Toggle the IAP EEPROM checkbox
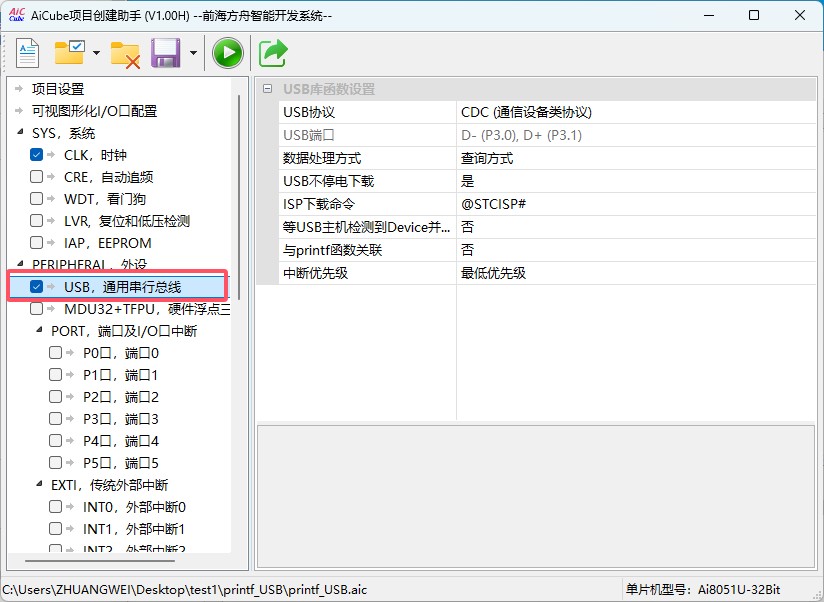824x602 pixels. (x=36, y=243)
